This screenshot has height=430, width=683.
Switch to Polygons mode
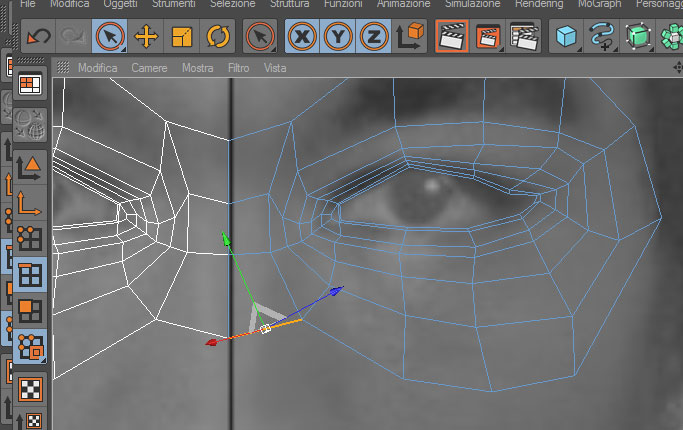(30, 310)
